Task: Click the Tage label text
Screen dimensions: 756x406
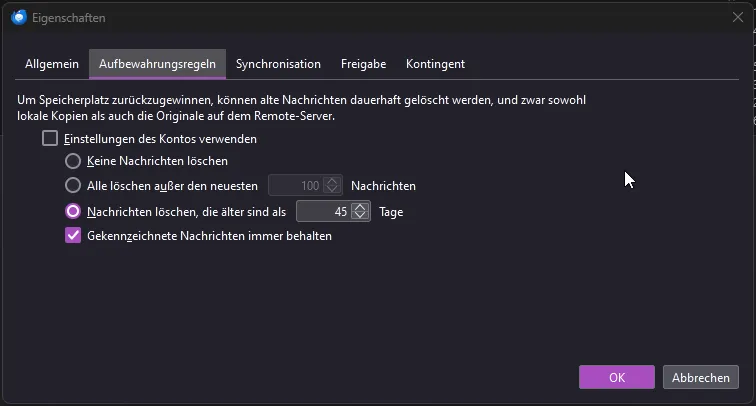Action: [x=391, y=212]
